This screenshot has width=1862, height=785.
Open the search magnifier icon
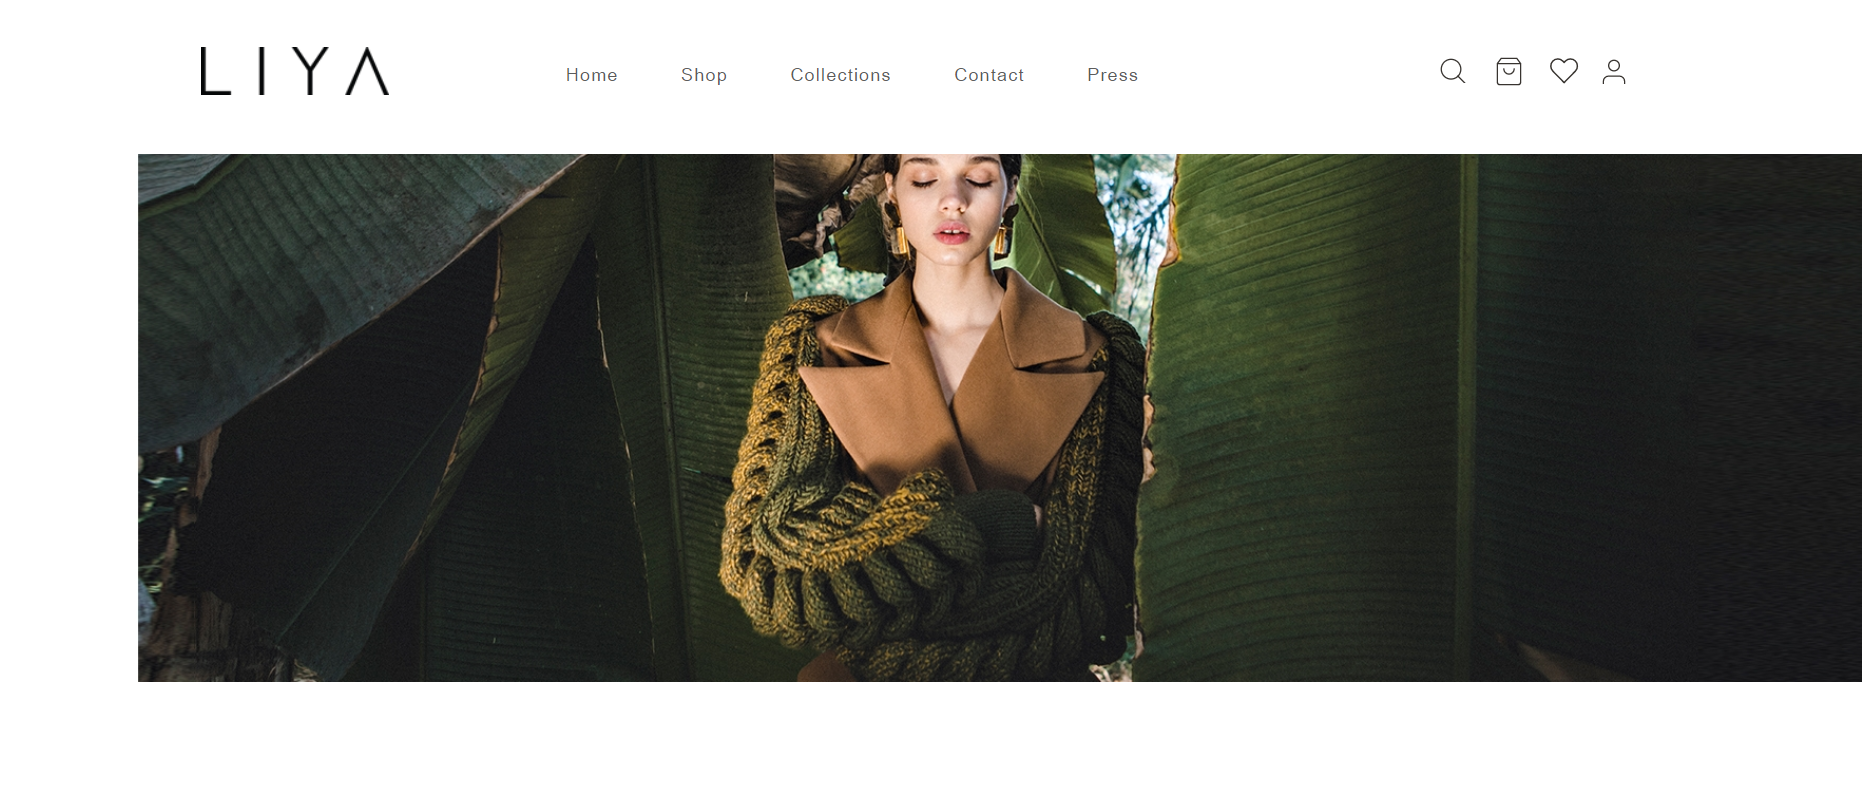coord(1452,72)
